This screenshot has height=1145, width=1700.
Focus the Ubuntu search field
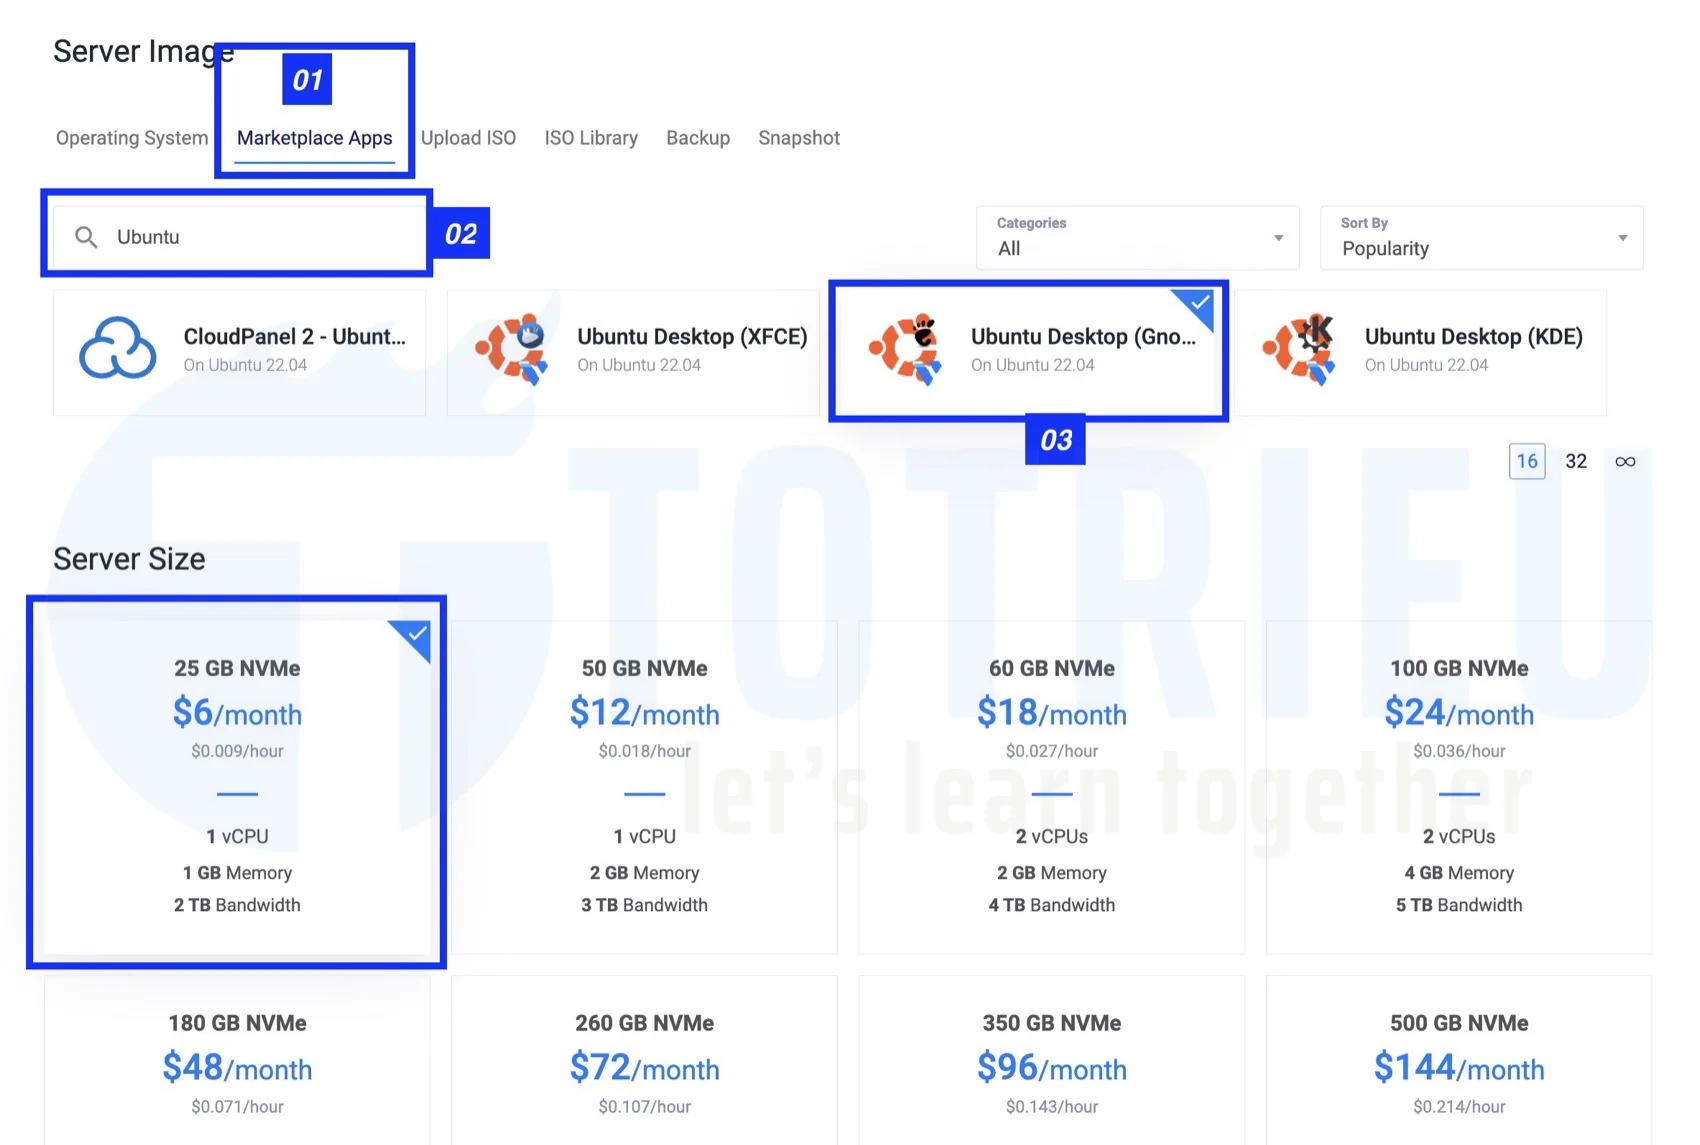tap(238, 237)
